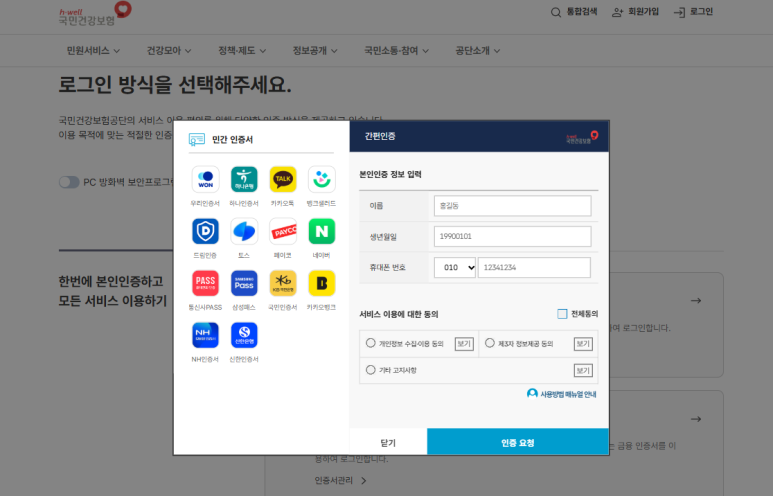The width and height of the screenshot is (773, 496).
Task: Click the 생년월일 input field
Action: tap(512, 237)
